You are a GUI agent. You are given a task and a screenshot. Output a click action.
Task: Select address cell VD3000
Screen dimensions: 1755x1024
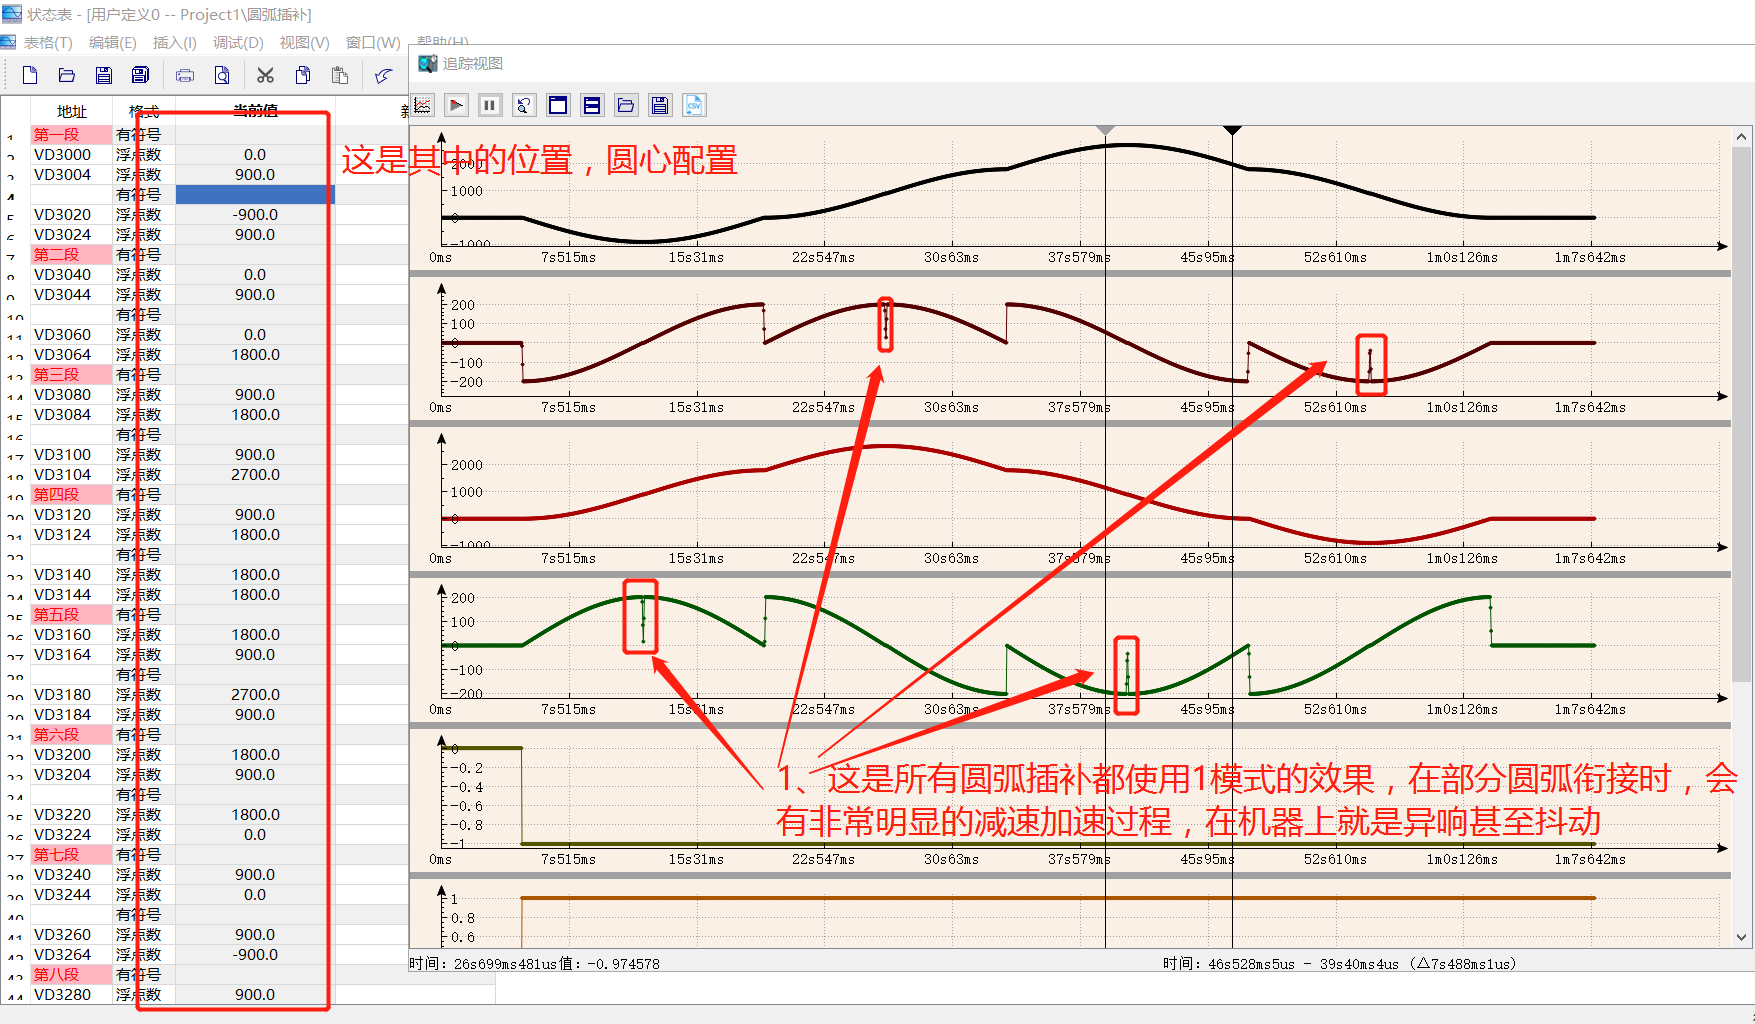[72, 154]
